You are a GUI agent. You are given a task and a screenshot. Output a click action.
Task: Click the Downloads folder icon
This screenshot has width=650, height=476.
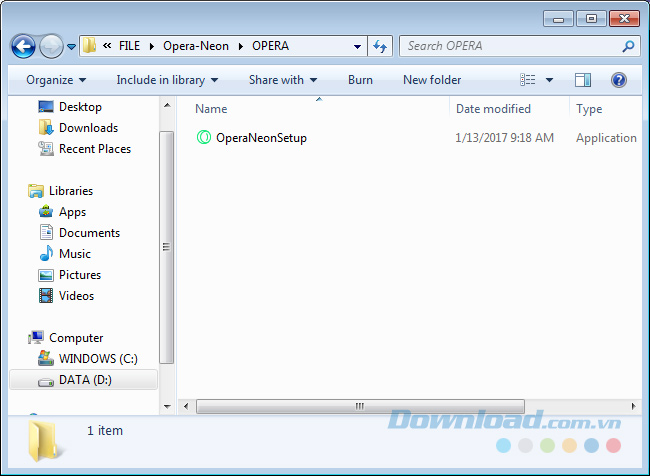(46, 128)
